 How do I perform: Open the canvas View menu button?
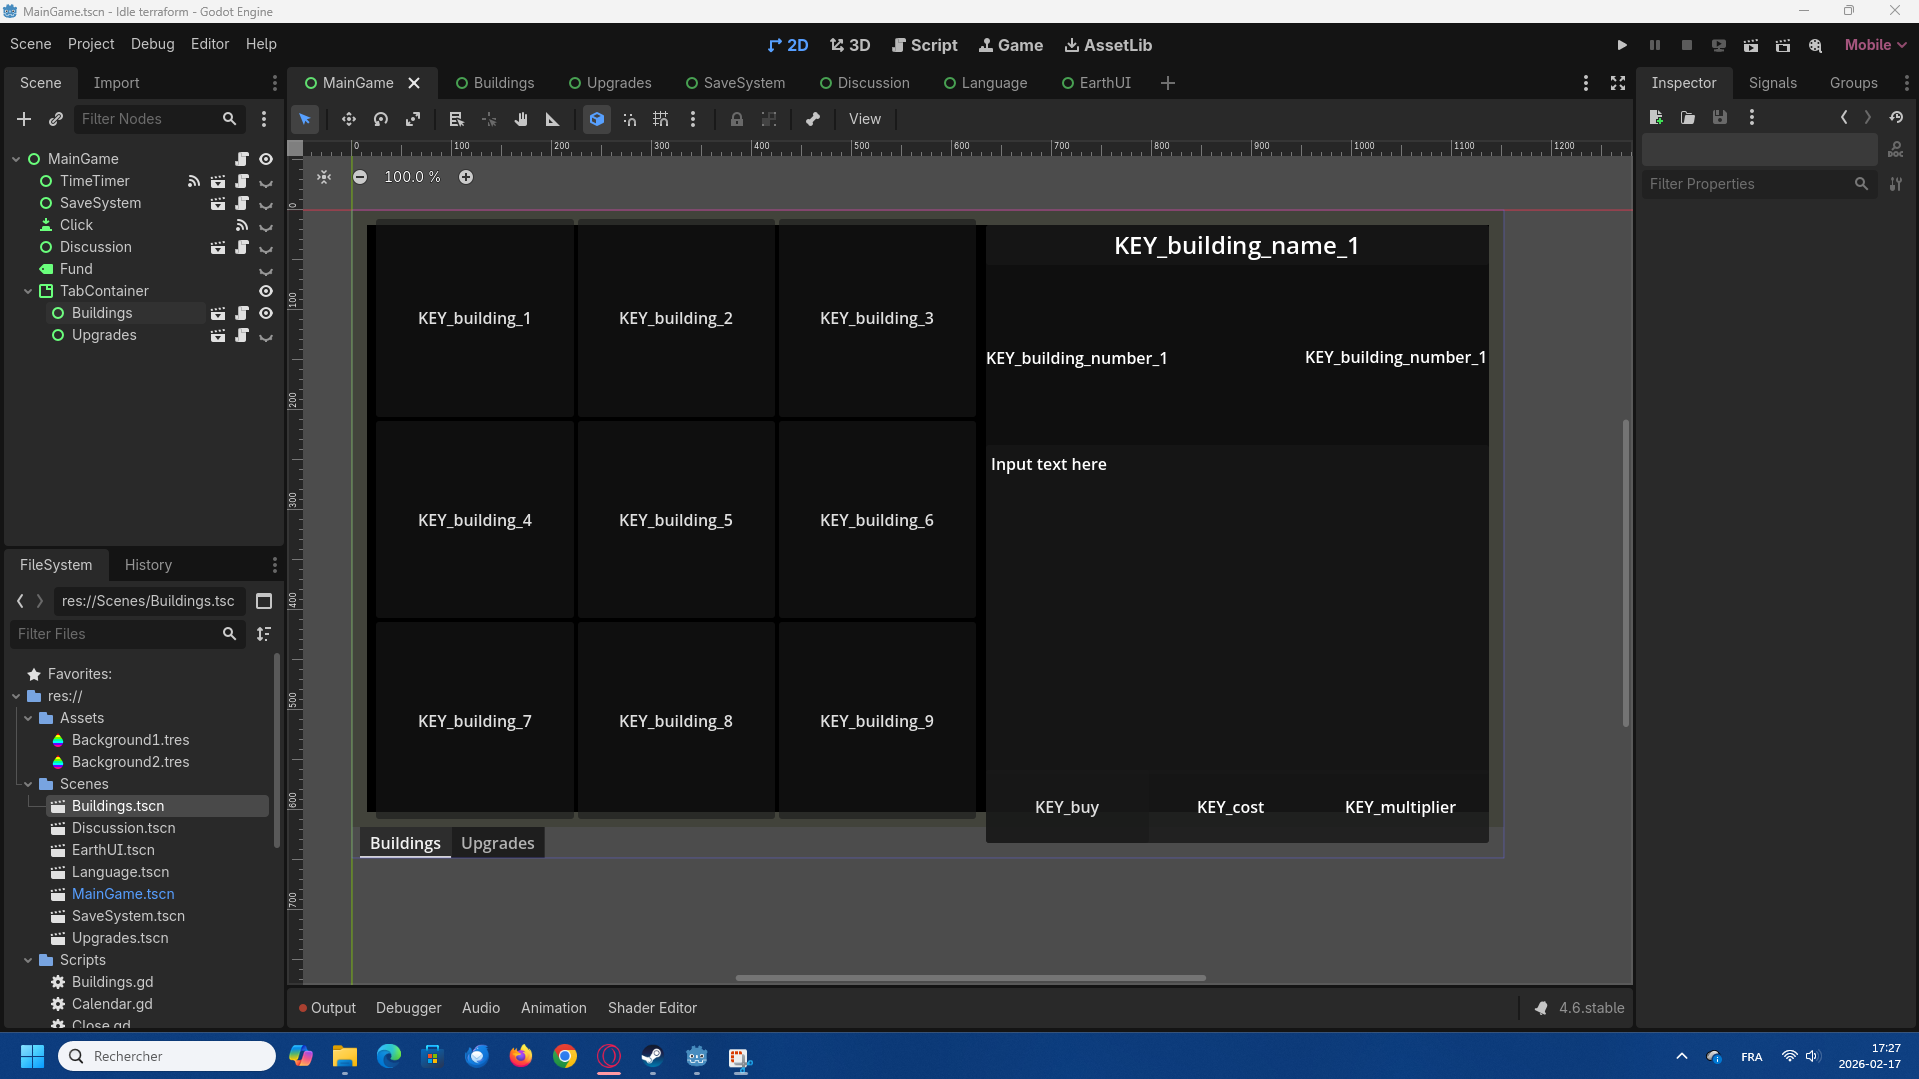864,119
